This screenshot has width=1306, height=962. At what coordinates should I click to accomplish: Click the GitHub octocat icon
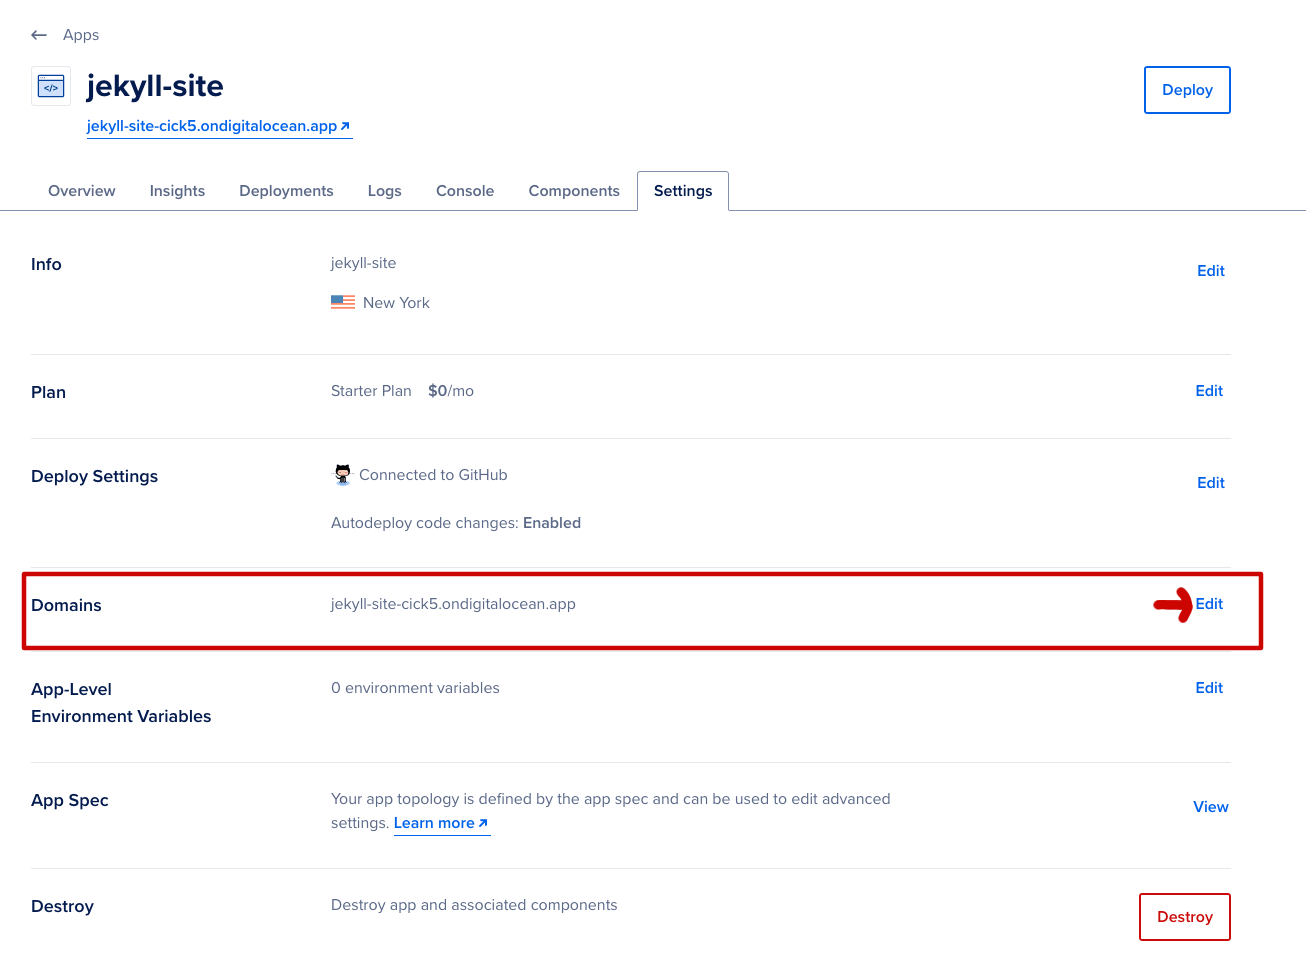click(x=343, y=475)
